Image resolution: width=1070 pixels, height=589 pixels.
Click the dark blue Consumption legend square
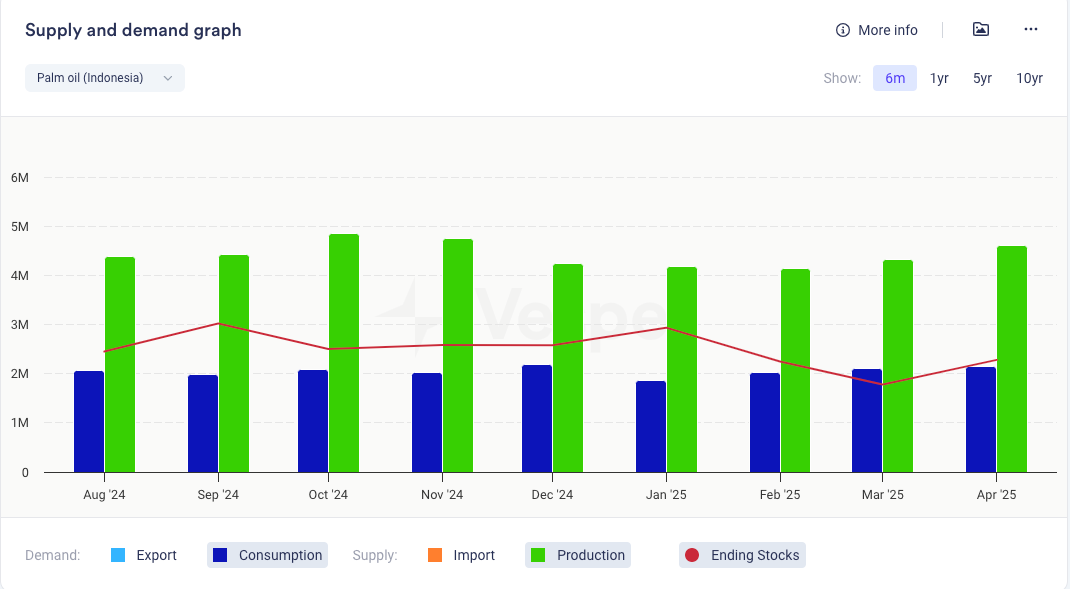[x=221, y=555]
